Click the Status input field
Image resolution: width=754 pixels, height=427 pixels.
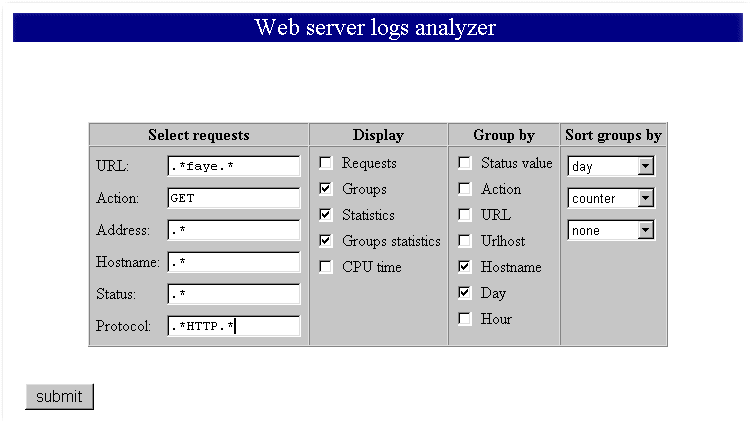click(234, 294)
